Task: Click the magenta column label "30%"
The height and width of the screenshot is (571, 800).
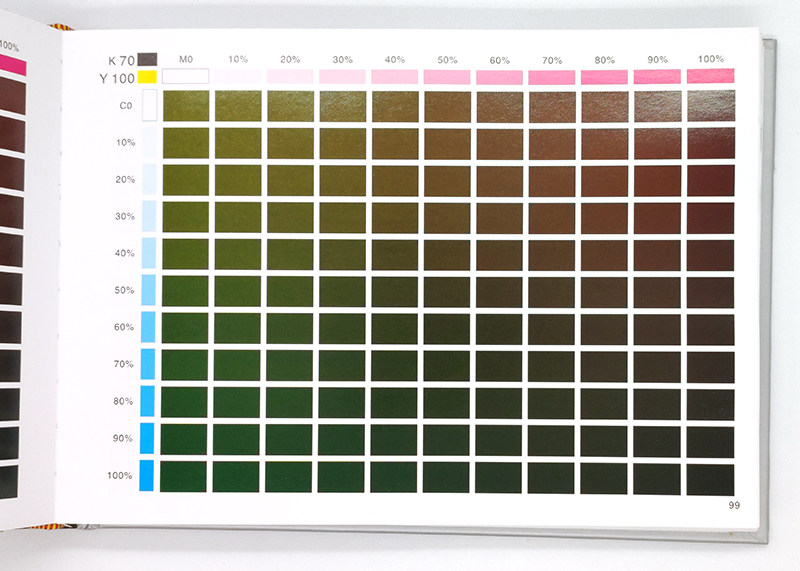Action: (342, 60)
